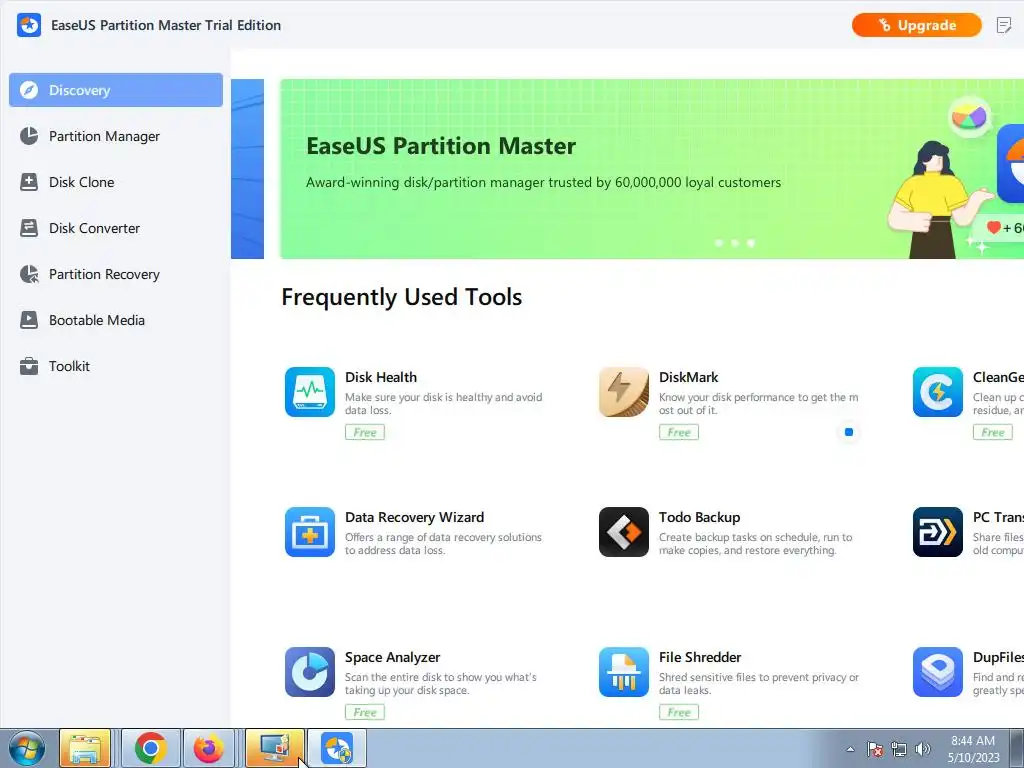Launch the Space Analyzer icon
This screenshot has height=768, width=1024.
click(310, 672)
